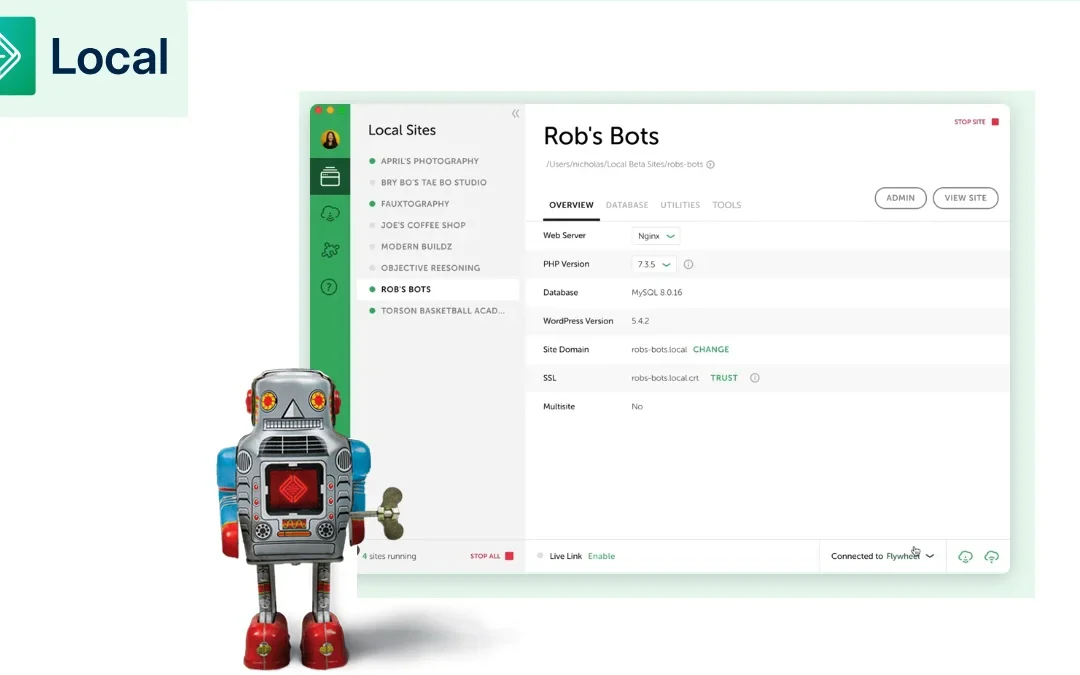Select Joe's Coffee Shop in site list
Image resolution: width=1080 pixels, height=675 pixels.
tap(423, 225)
